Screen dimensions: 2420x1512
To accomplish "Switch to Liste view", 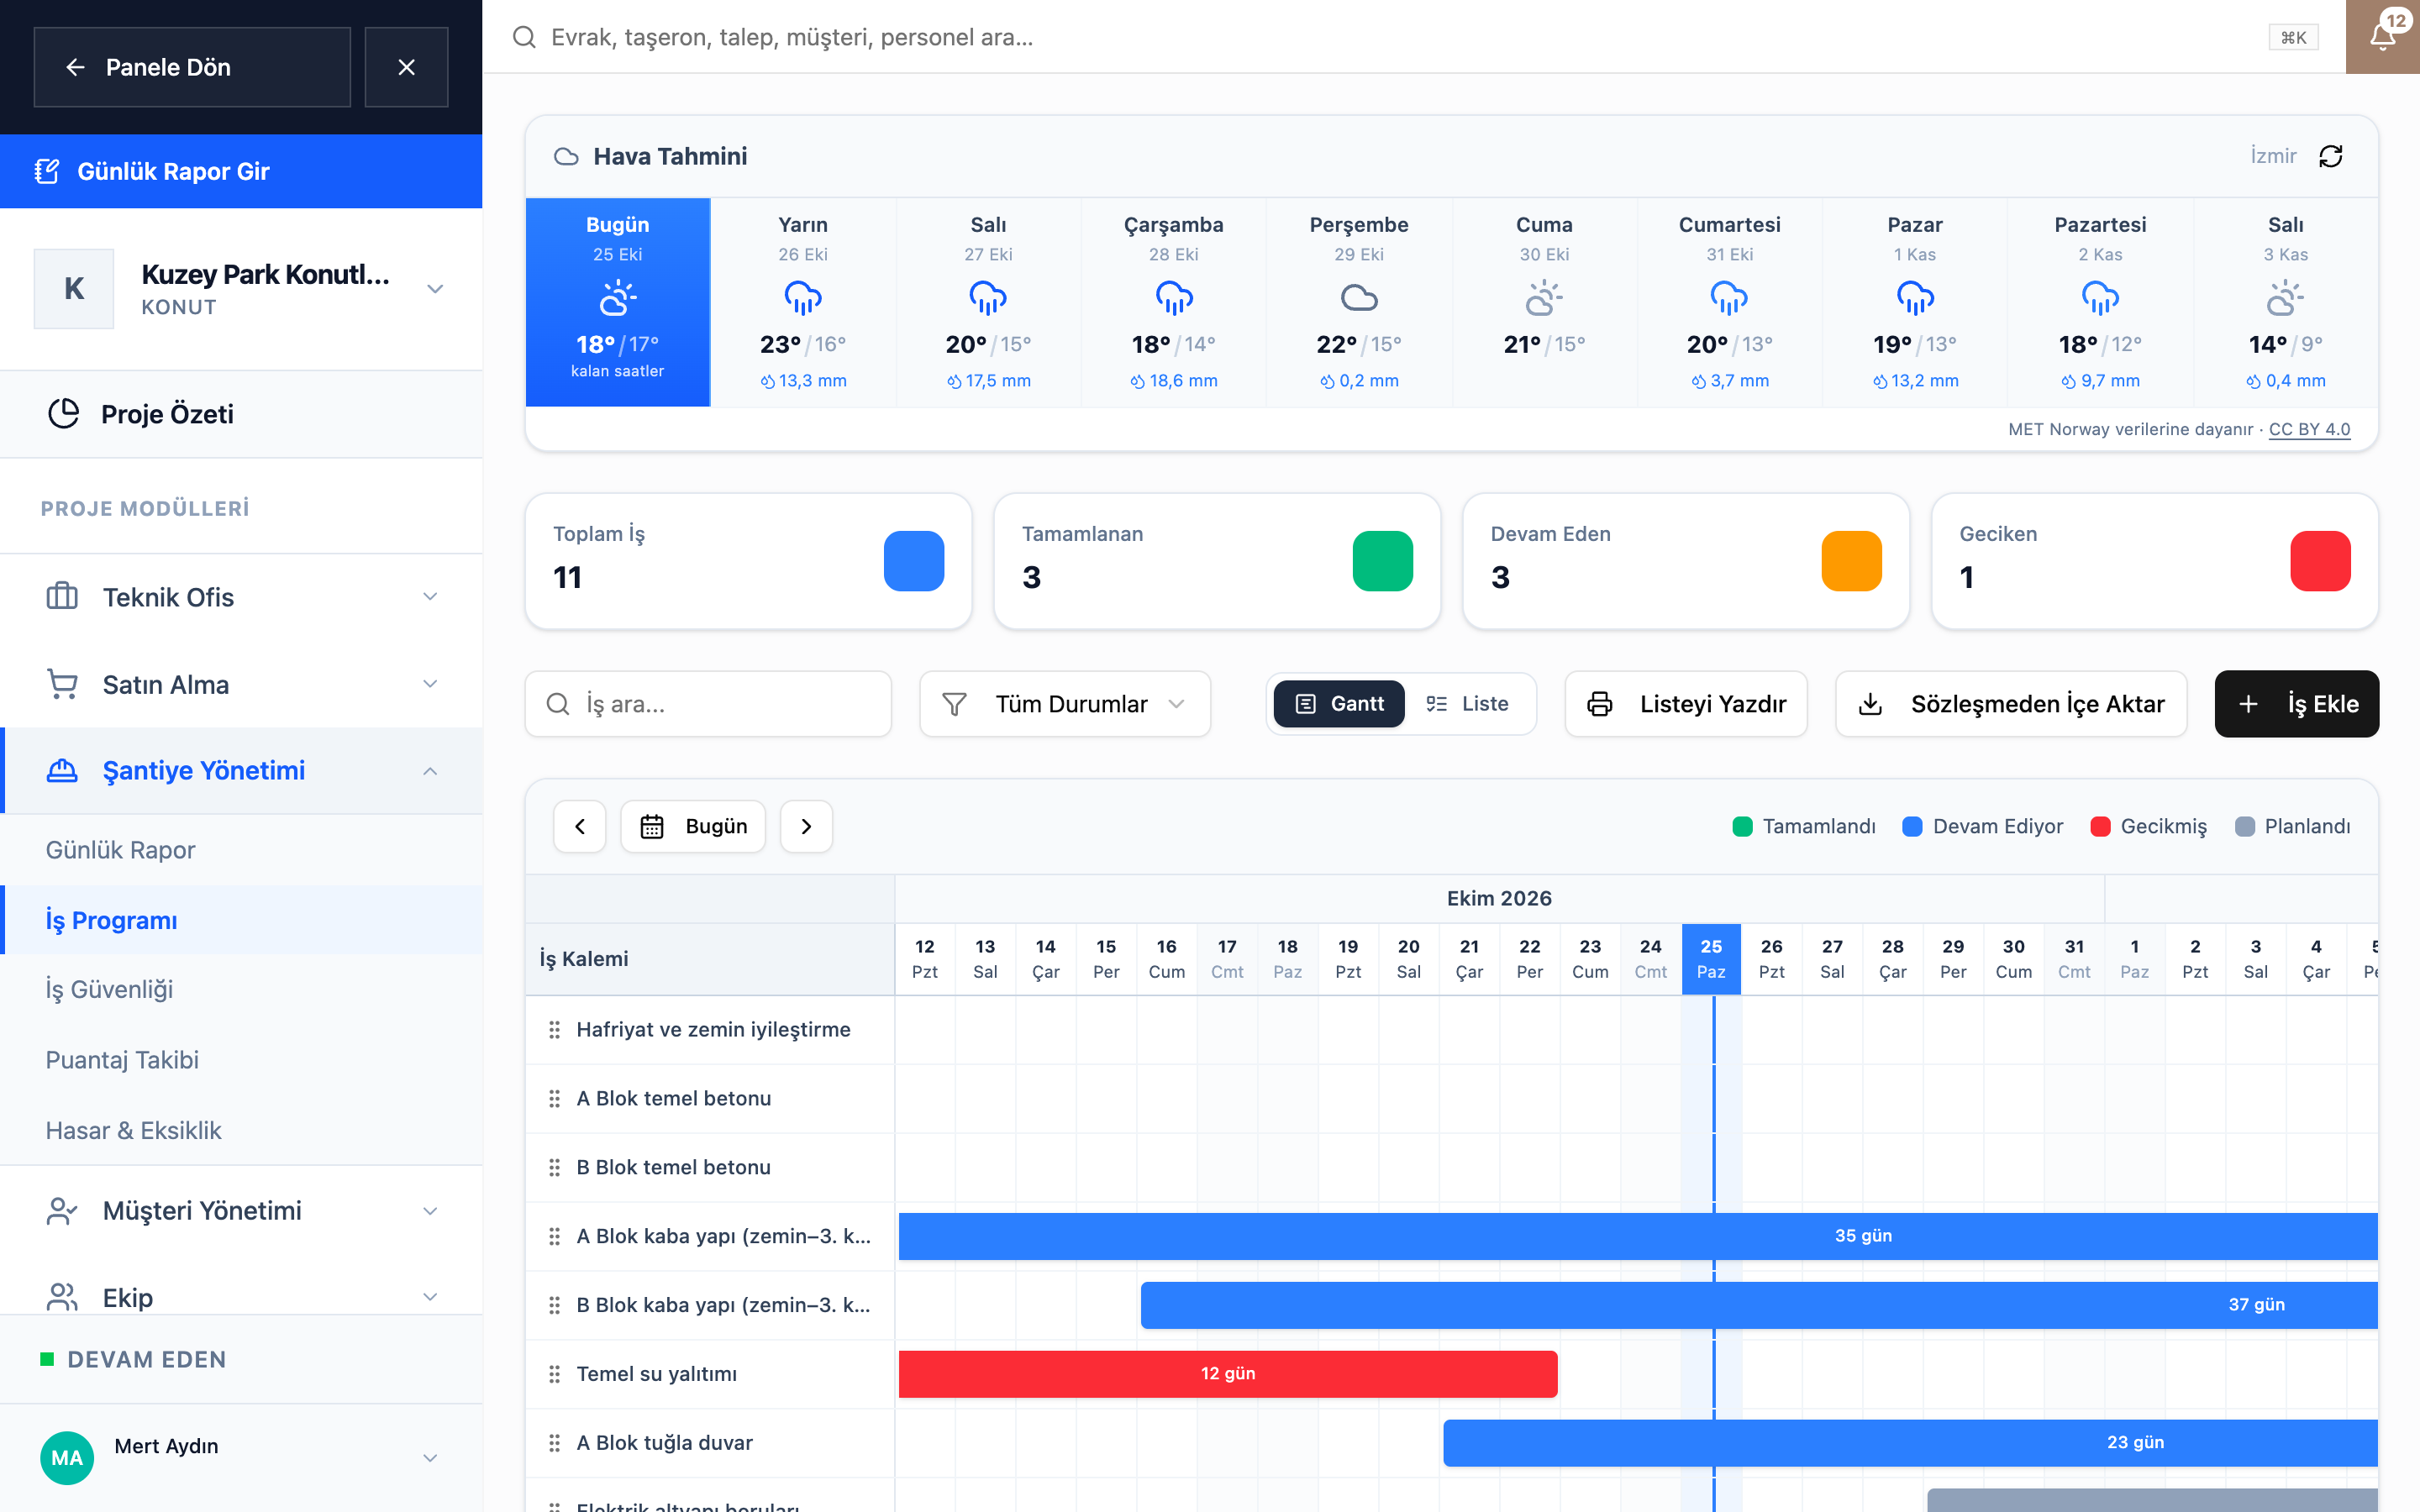I will 1467,704.
